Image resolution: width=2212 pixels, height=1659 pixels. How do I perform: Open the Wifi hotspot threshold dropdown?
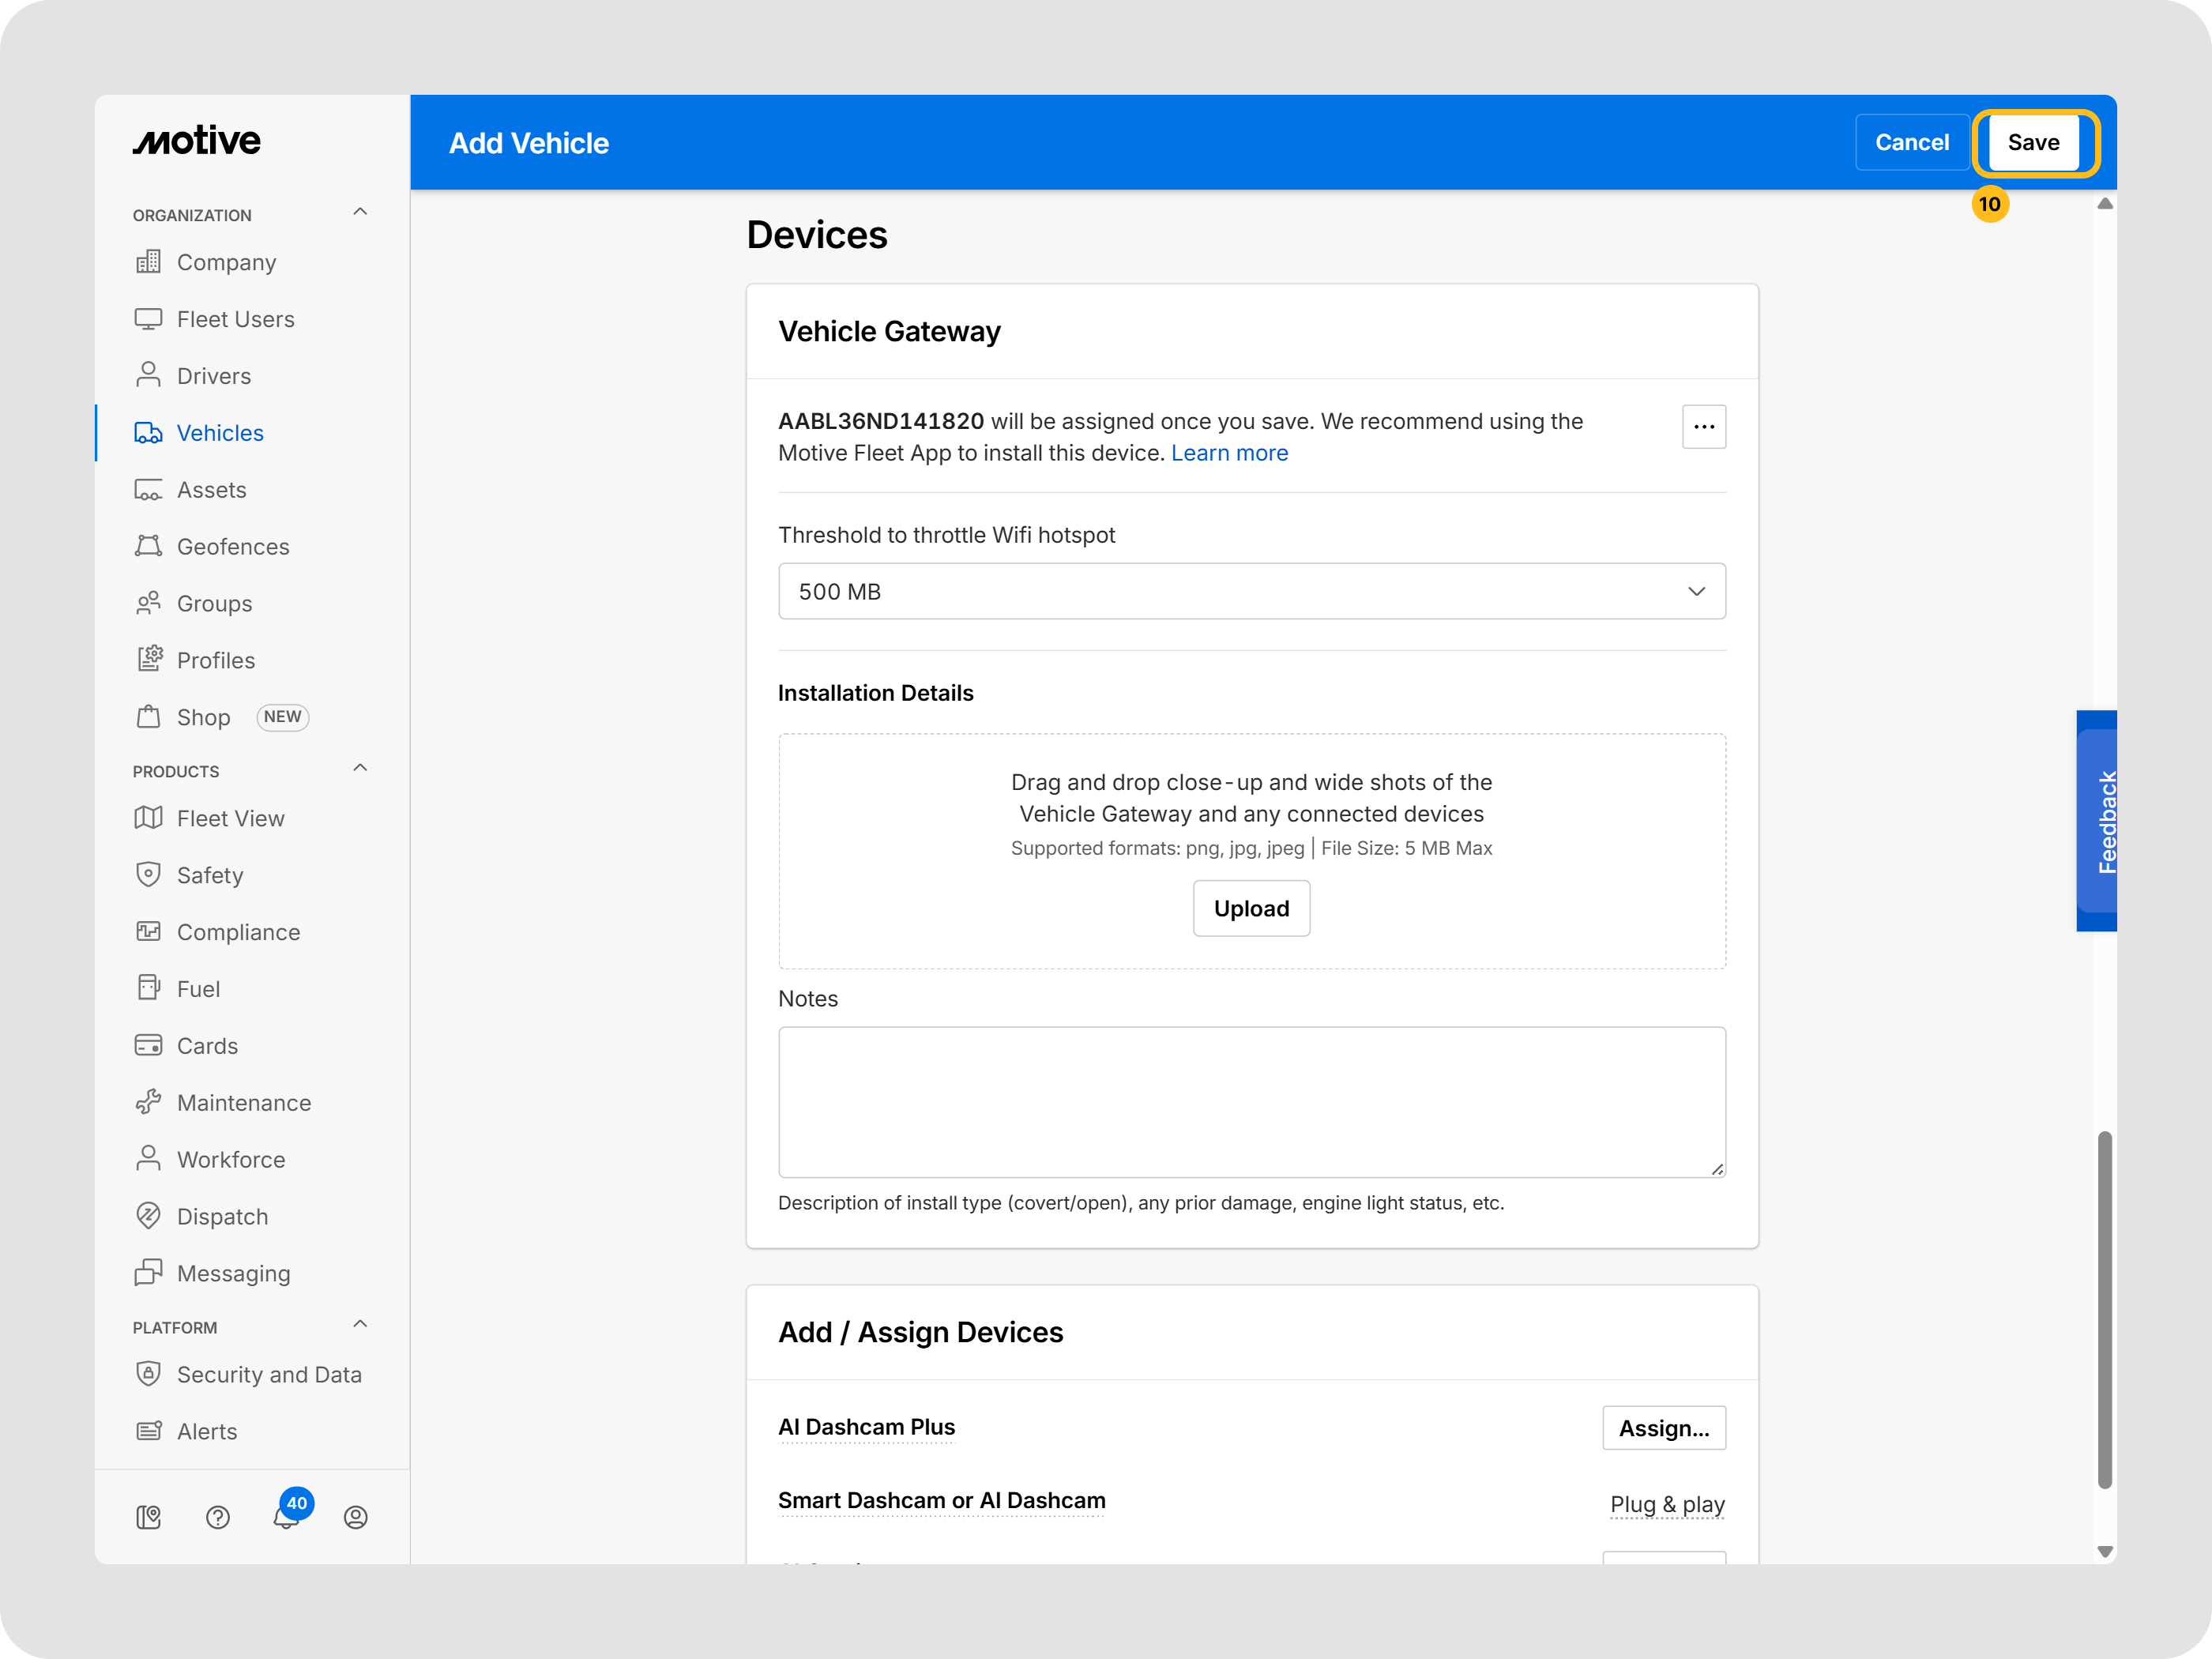1251,591
